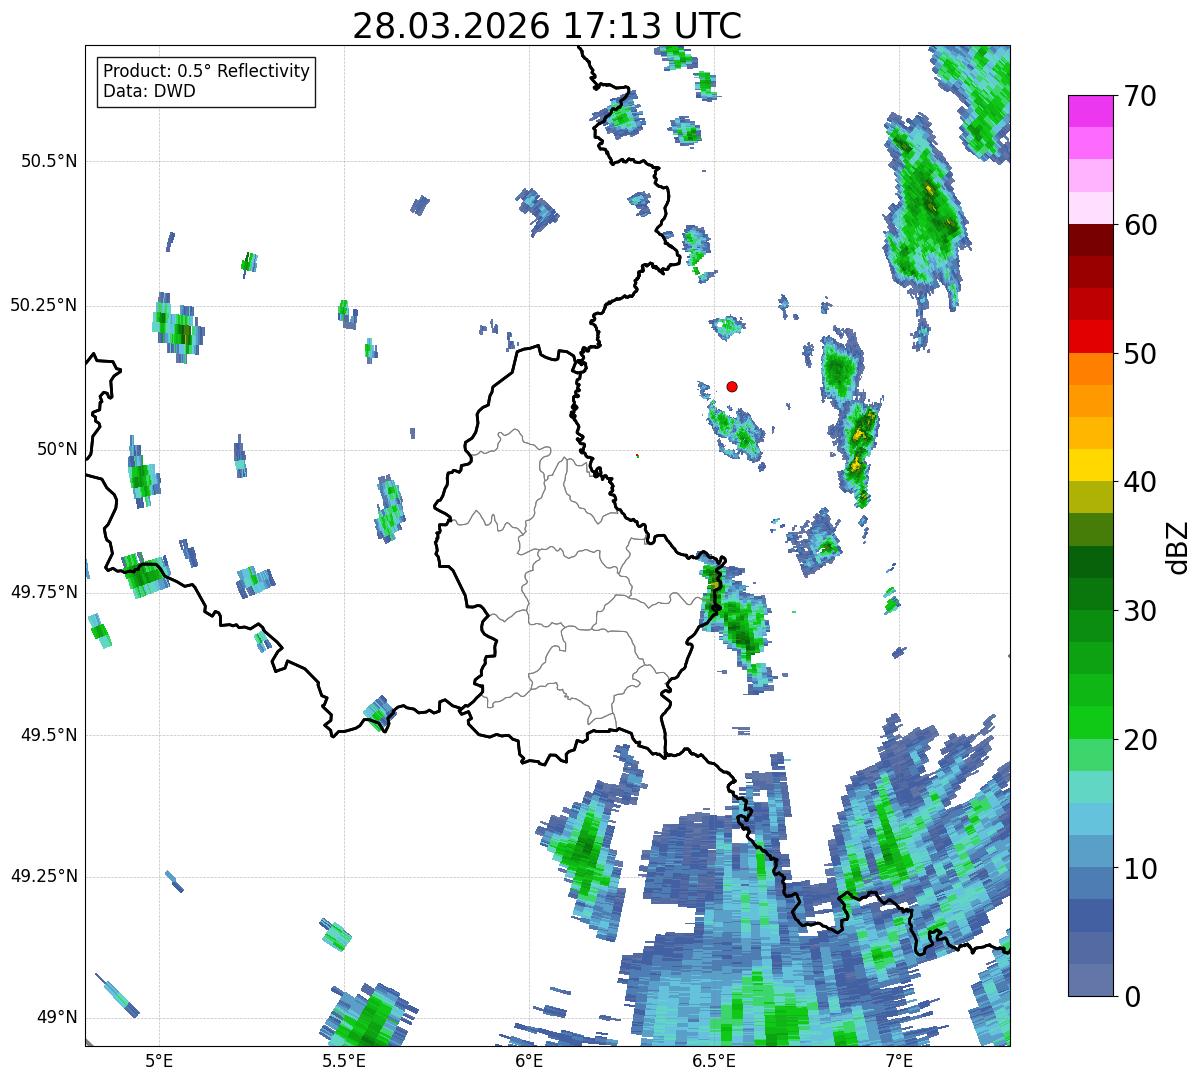Click 'Product: 0.5° Reflectivity' legend text
Viewport: 1202px width, 1081px height.
(x=207, y=72)
